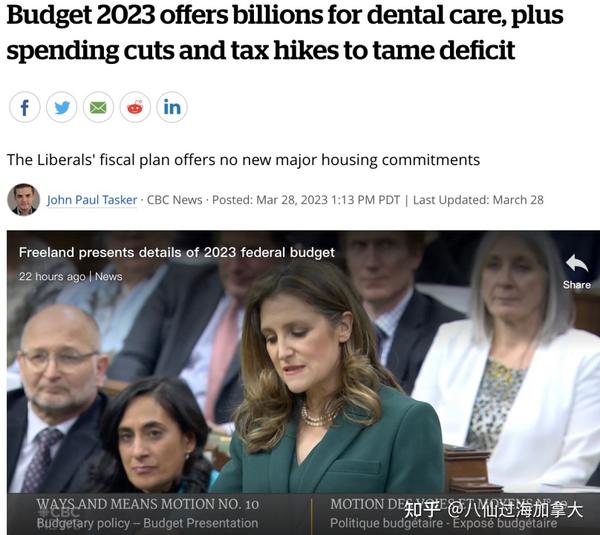The height and width of the screenshot is (535, 600).
Task: Click the Liberals' fiscal plan subheadline
Action: click(243, 160)
